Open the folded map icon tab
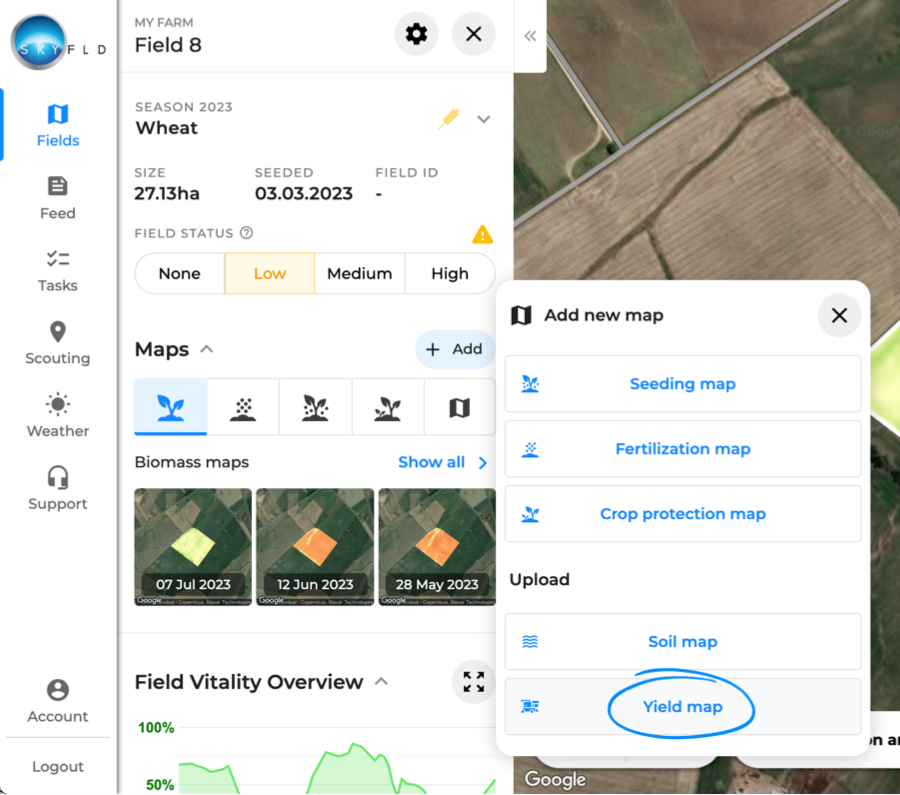 pyautogui.click(x=459, y=407)
